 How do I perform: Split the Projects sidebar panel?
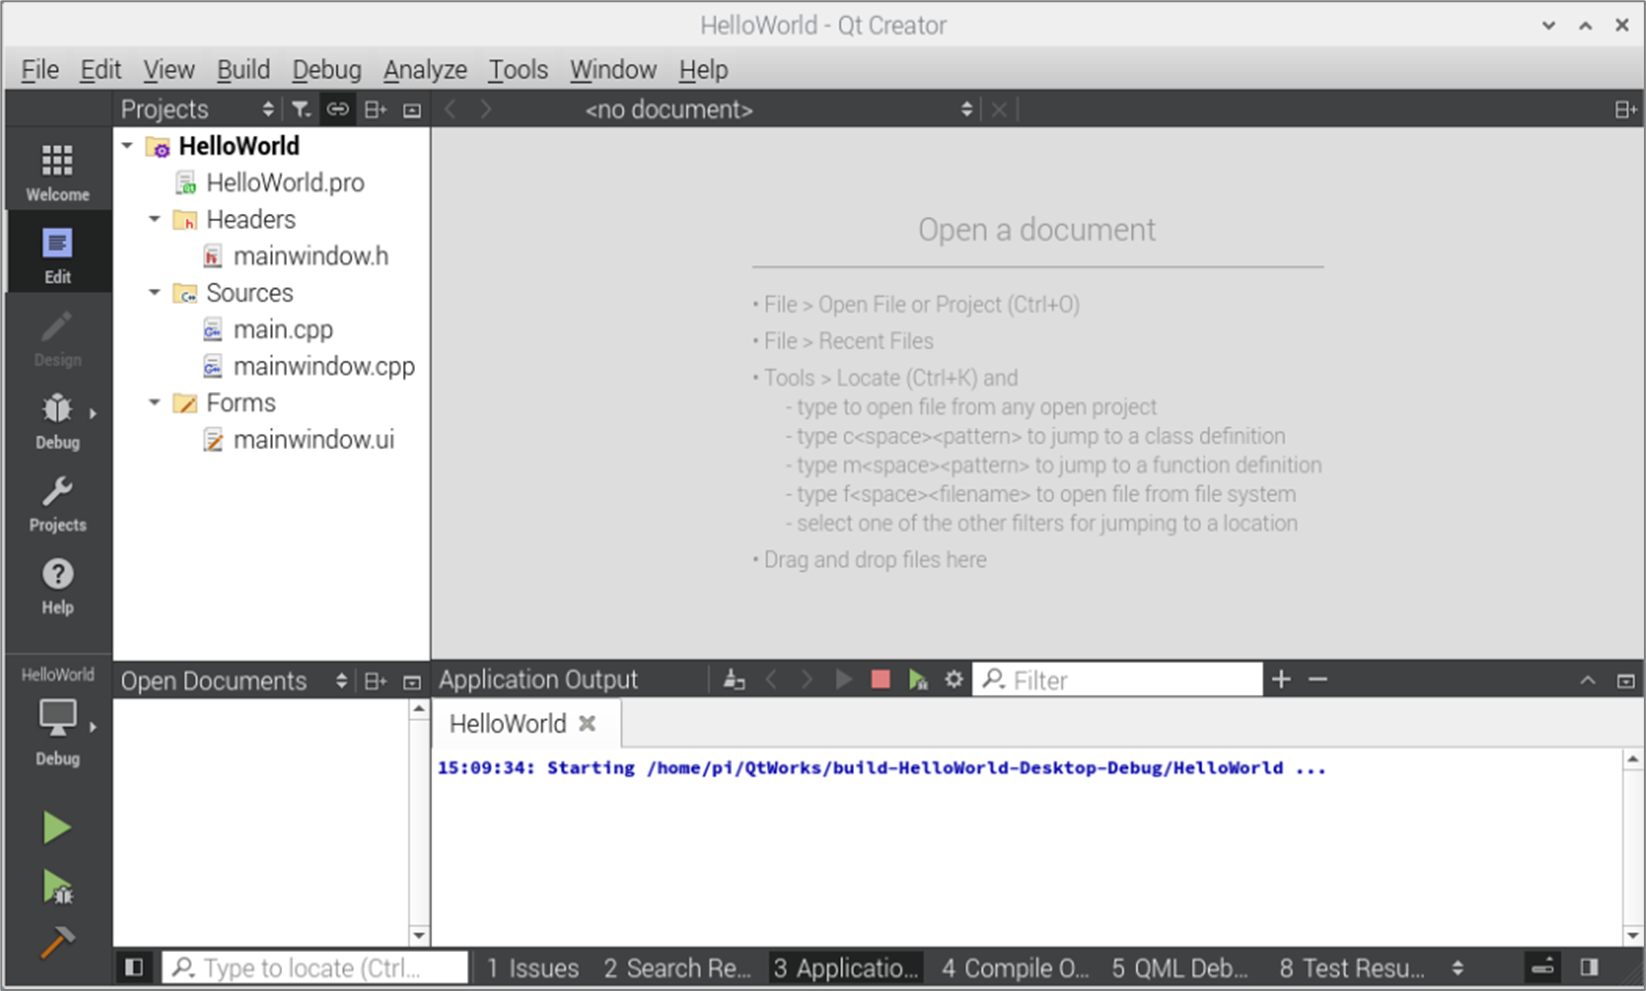click(x=376, y=109)
